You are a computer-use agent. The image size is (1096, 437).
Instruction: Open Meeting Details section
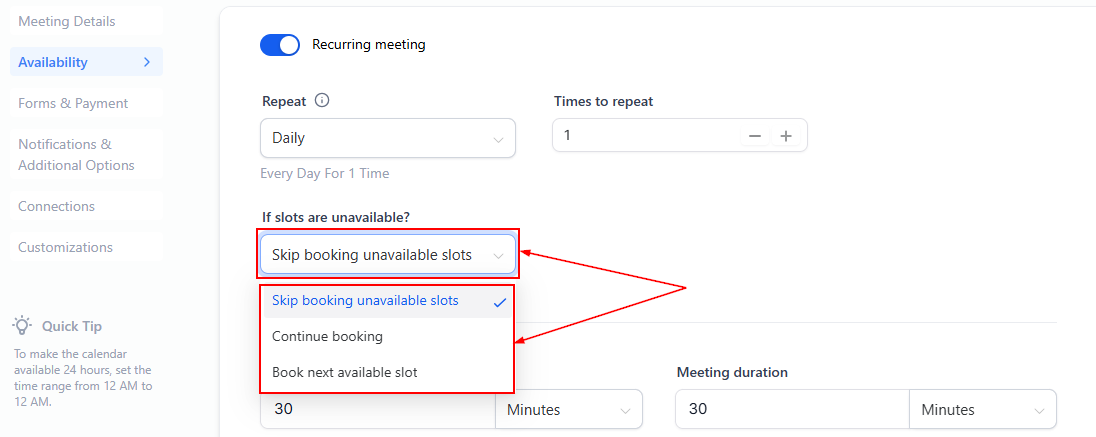tap(66, 21)
